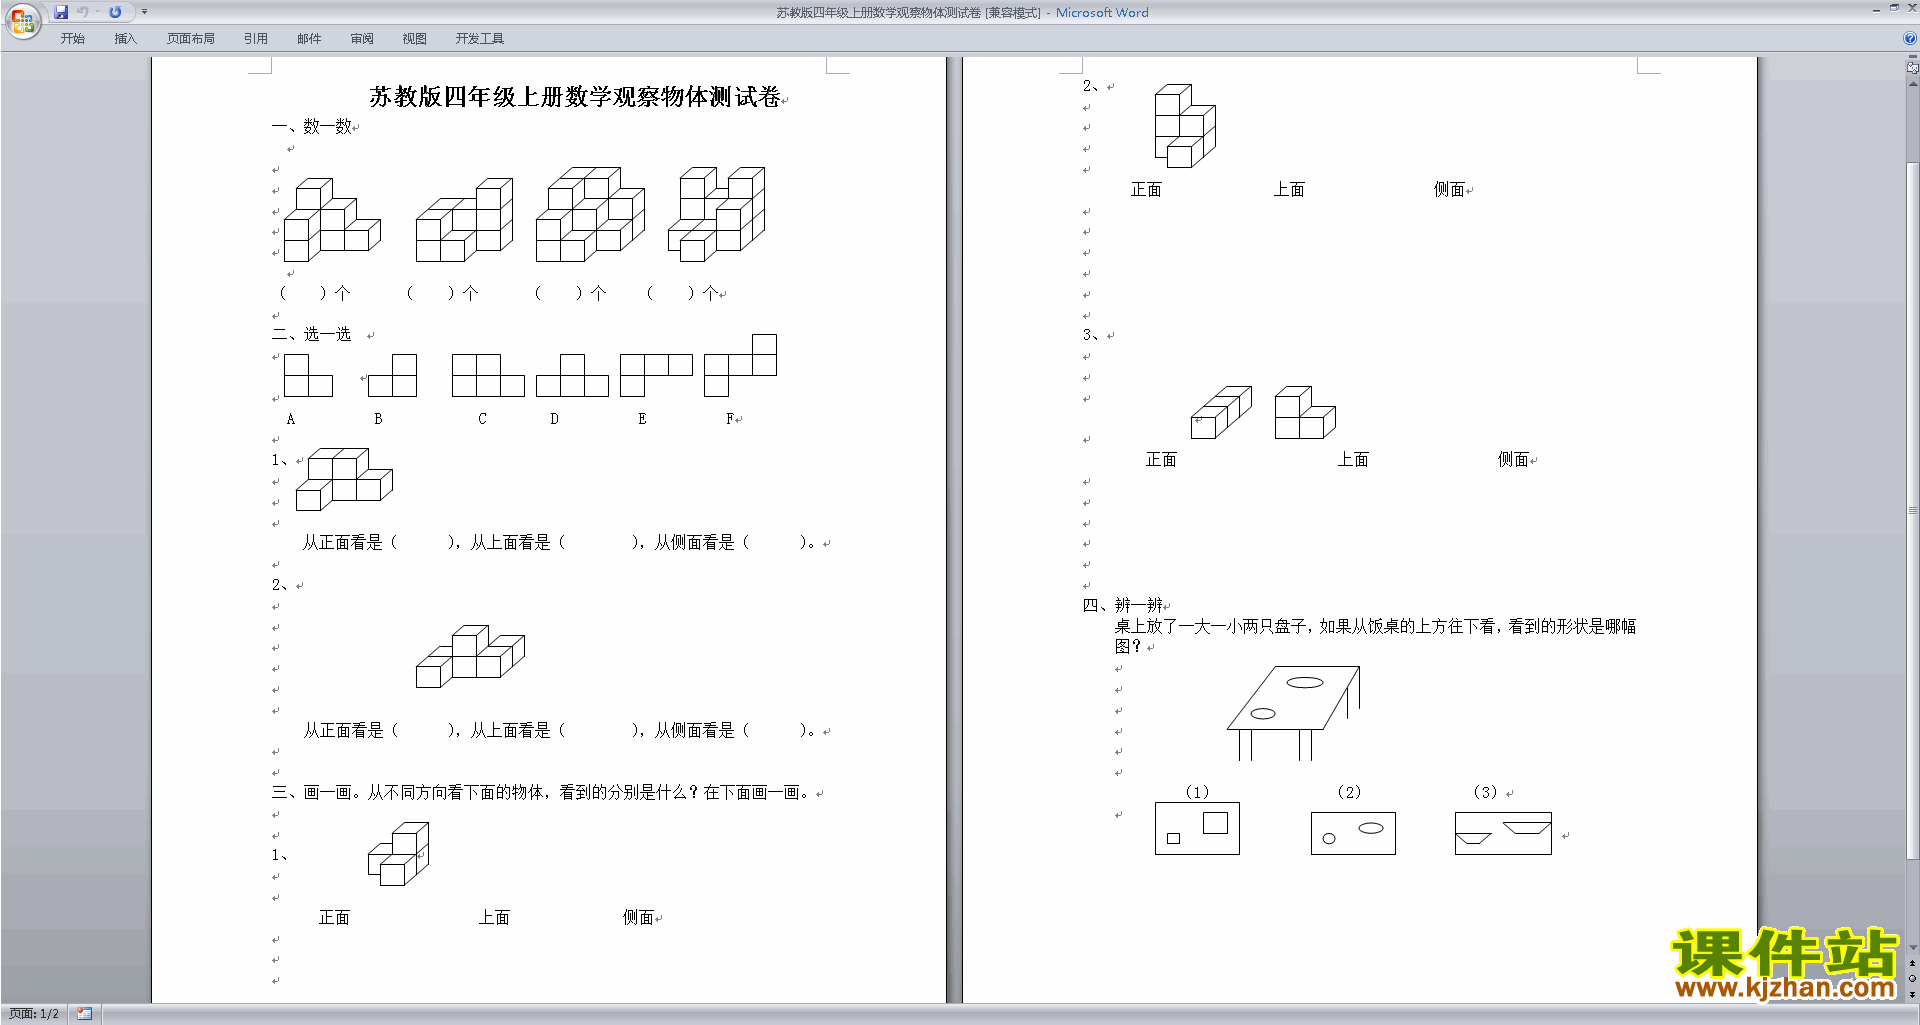Viewport: 1920px width, 1025px height.
Task: Click shape option labeled F
Action: tap(740, 366)
